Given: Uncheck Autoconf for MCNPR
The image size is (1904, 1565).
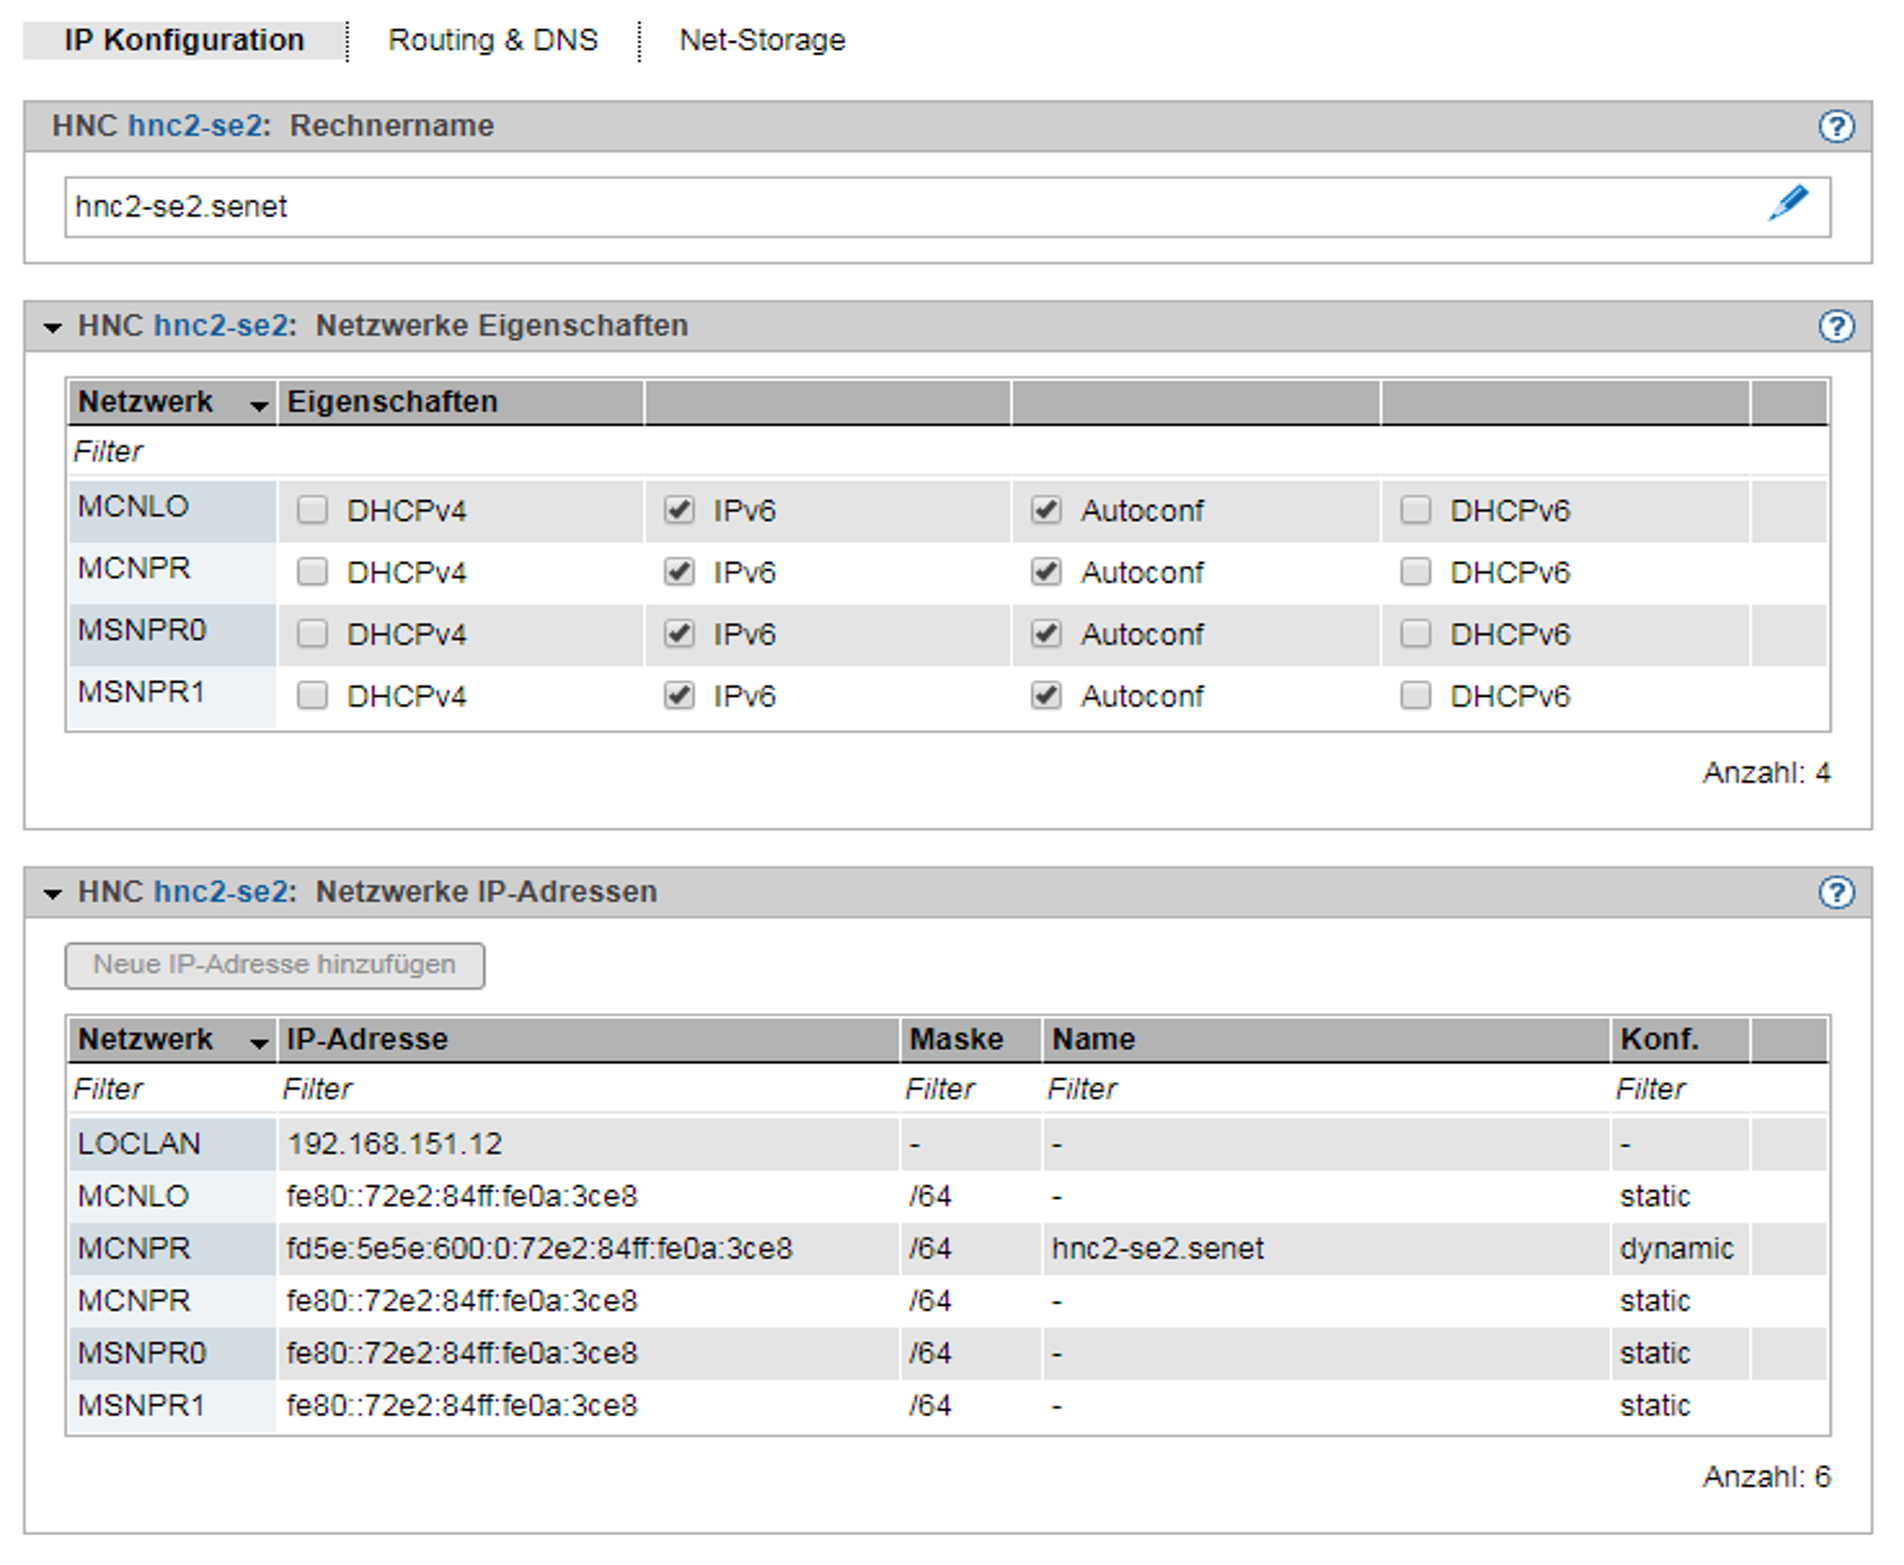Looking at the screenshot, I should pyautogui.click(x=1046, y=572).
